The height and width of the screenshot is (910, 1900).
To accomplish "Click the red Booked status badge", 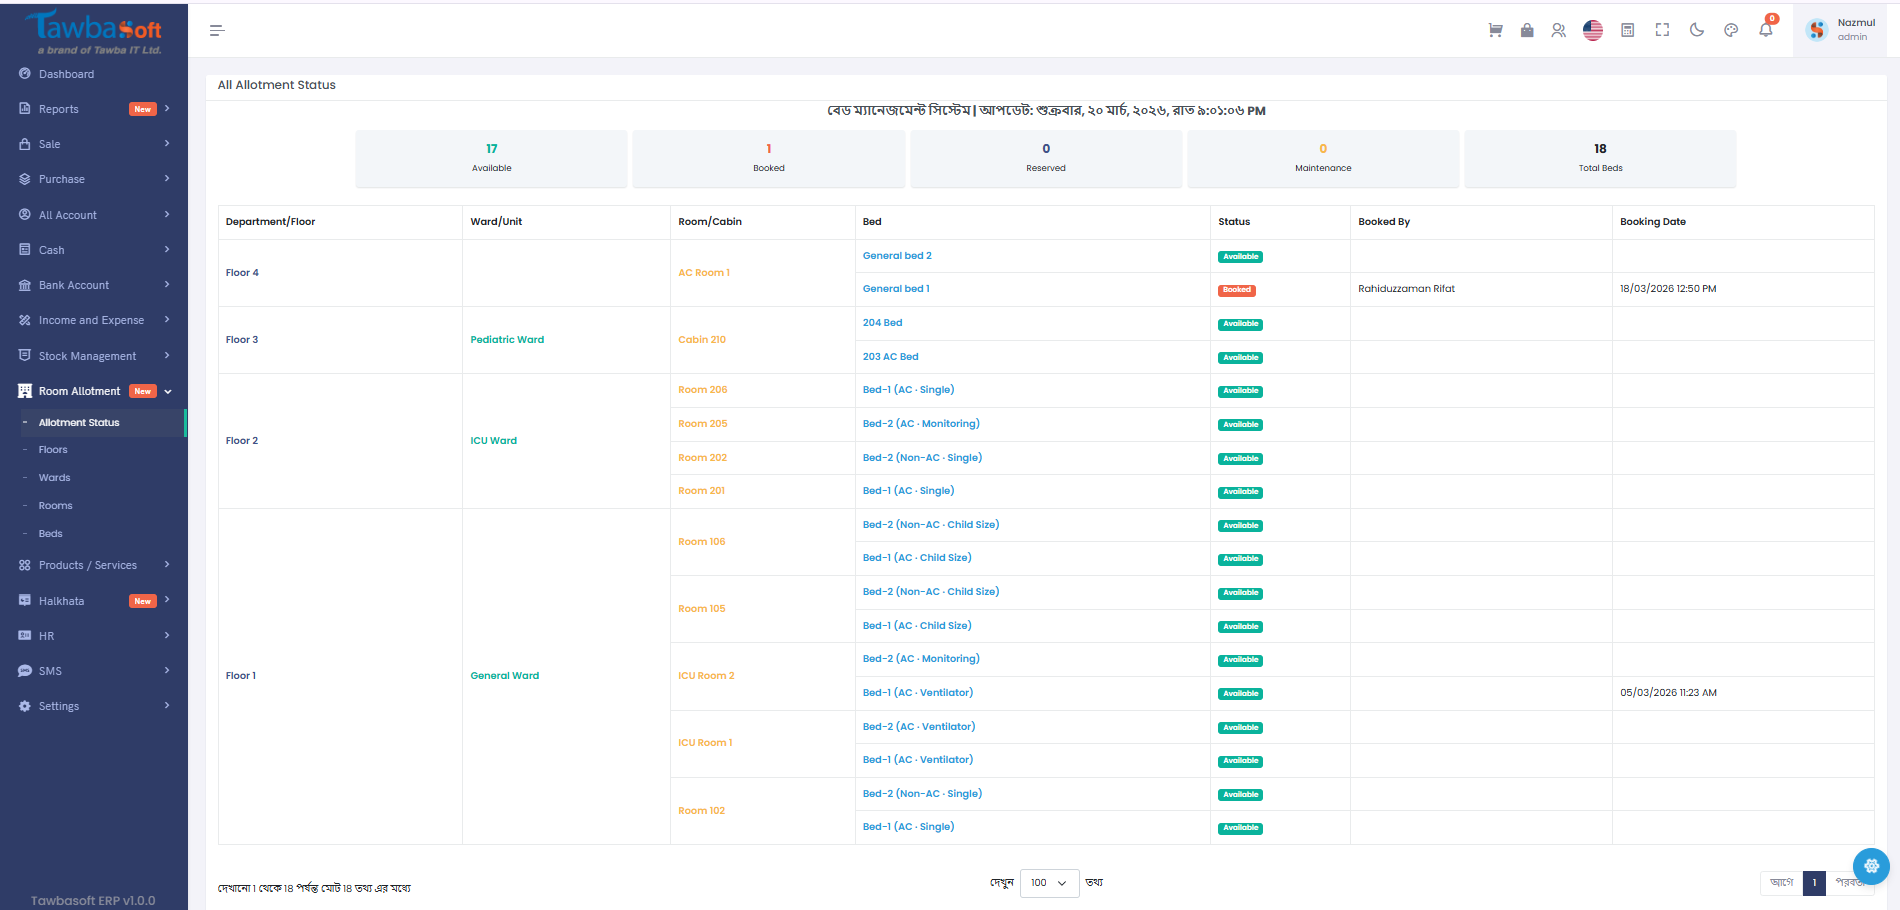I will pyautogui.click(x=1237, y=290).
